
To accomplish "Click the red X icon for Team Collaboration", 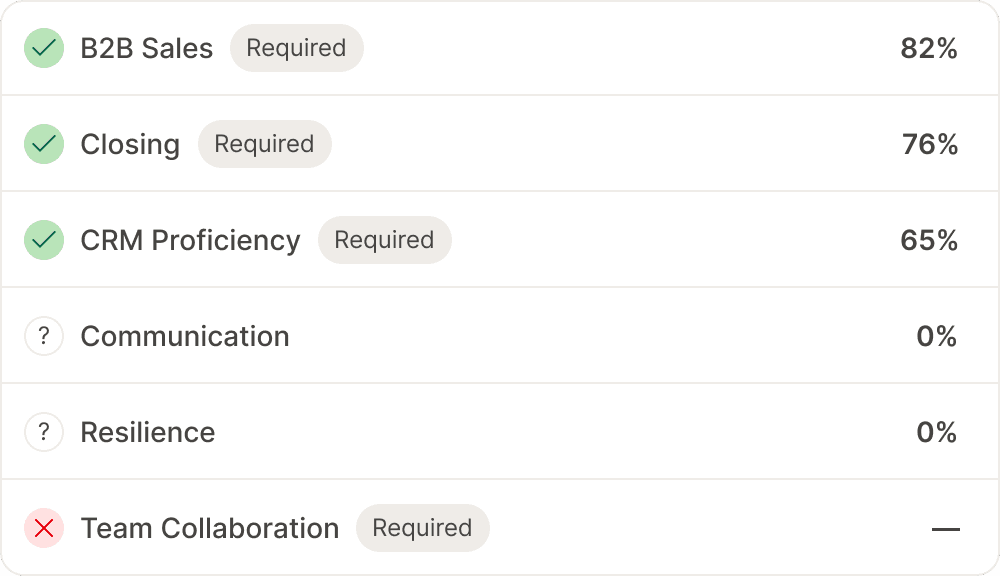I will pos(44,528).
